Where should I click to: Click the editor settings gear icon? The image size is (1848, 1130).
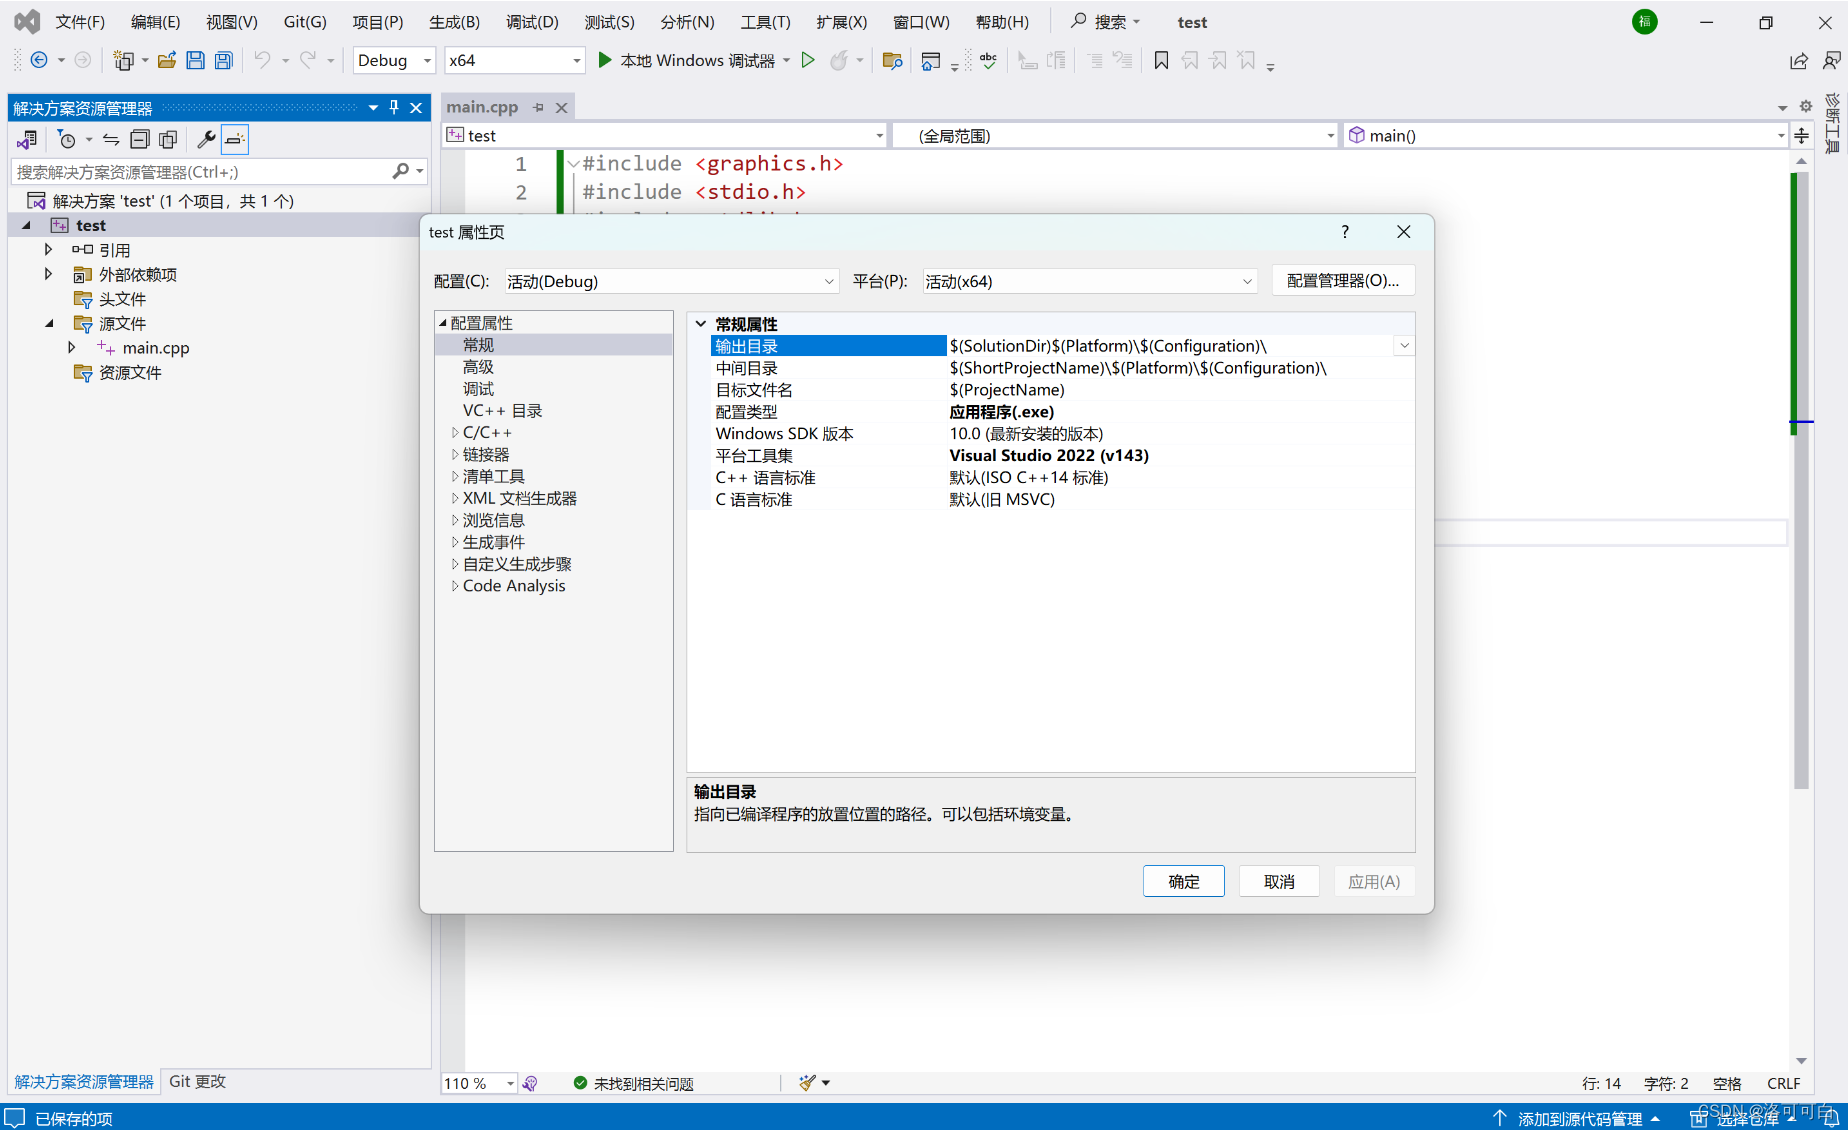[x=1805, y=106]
